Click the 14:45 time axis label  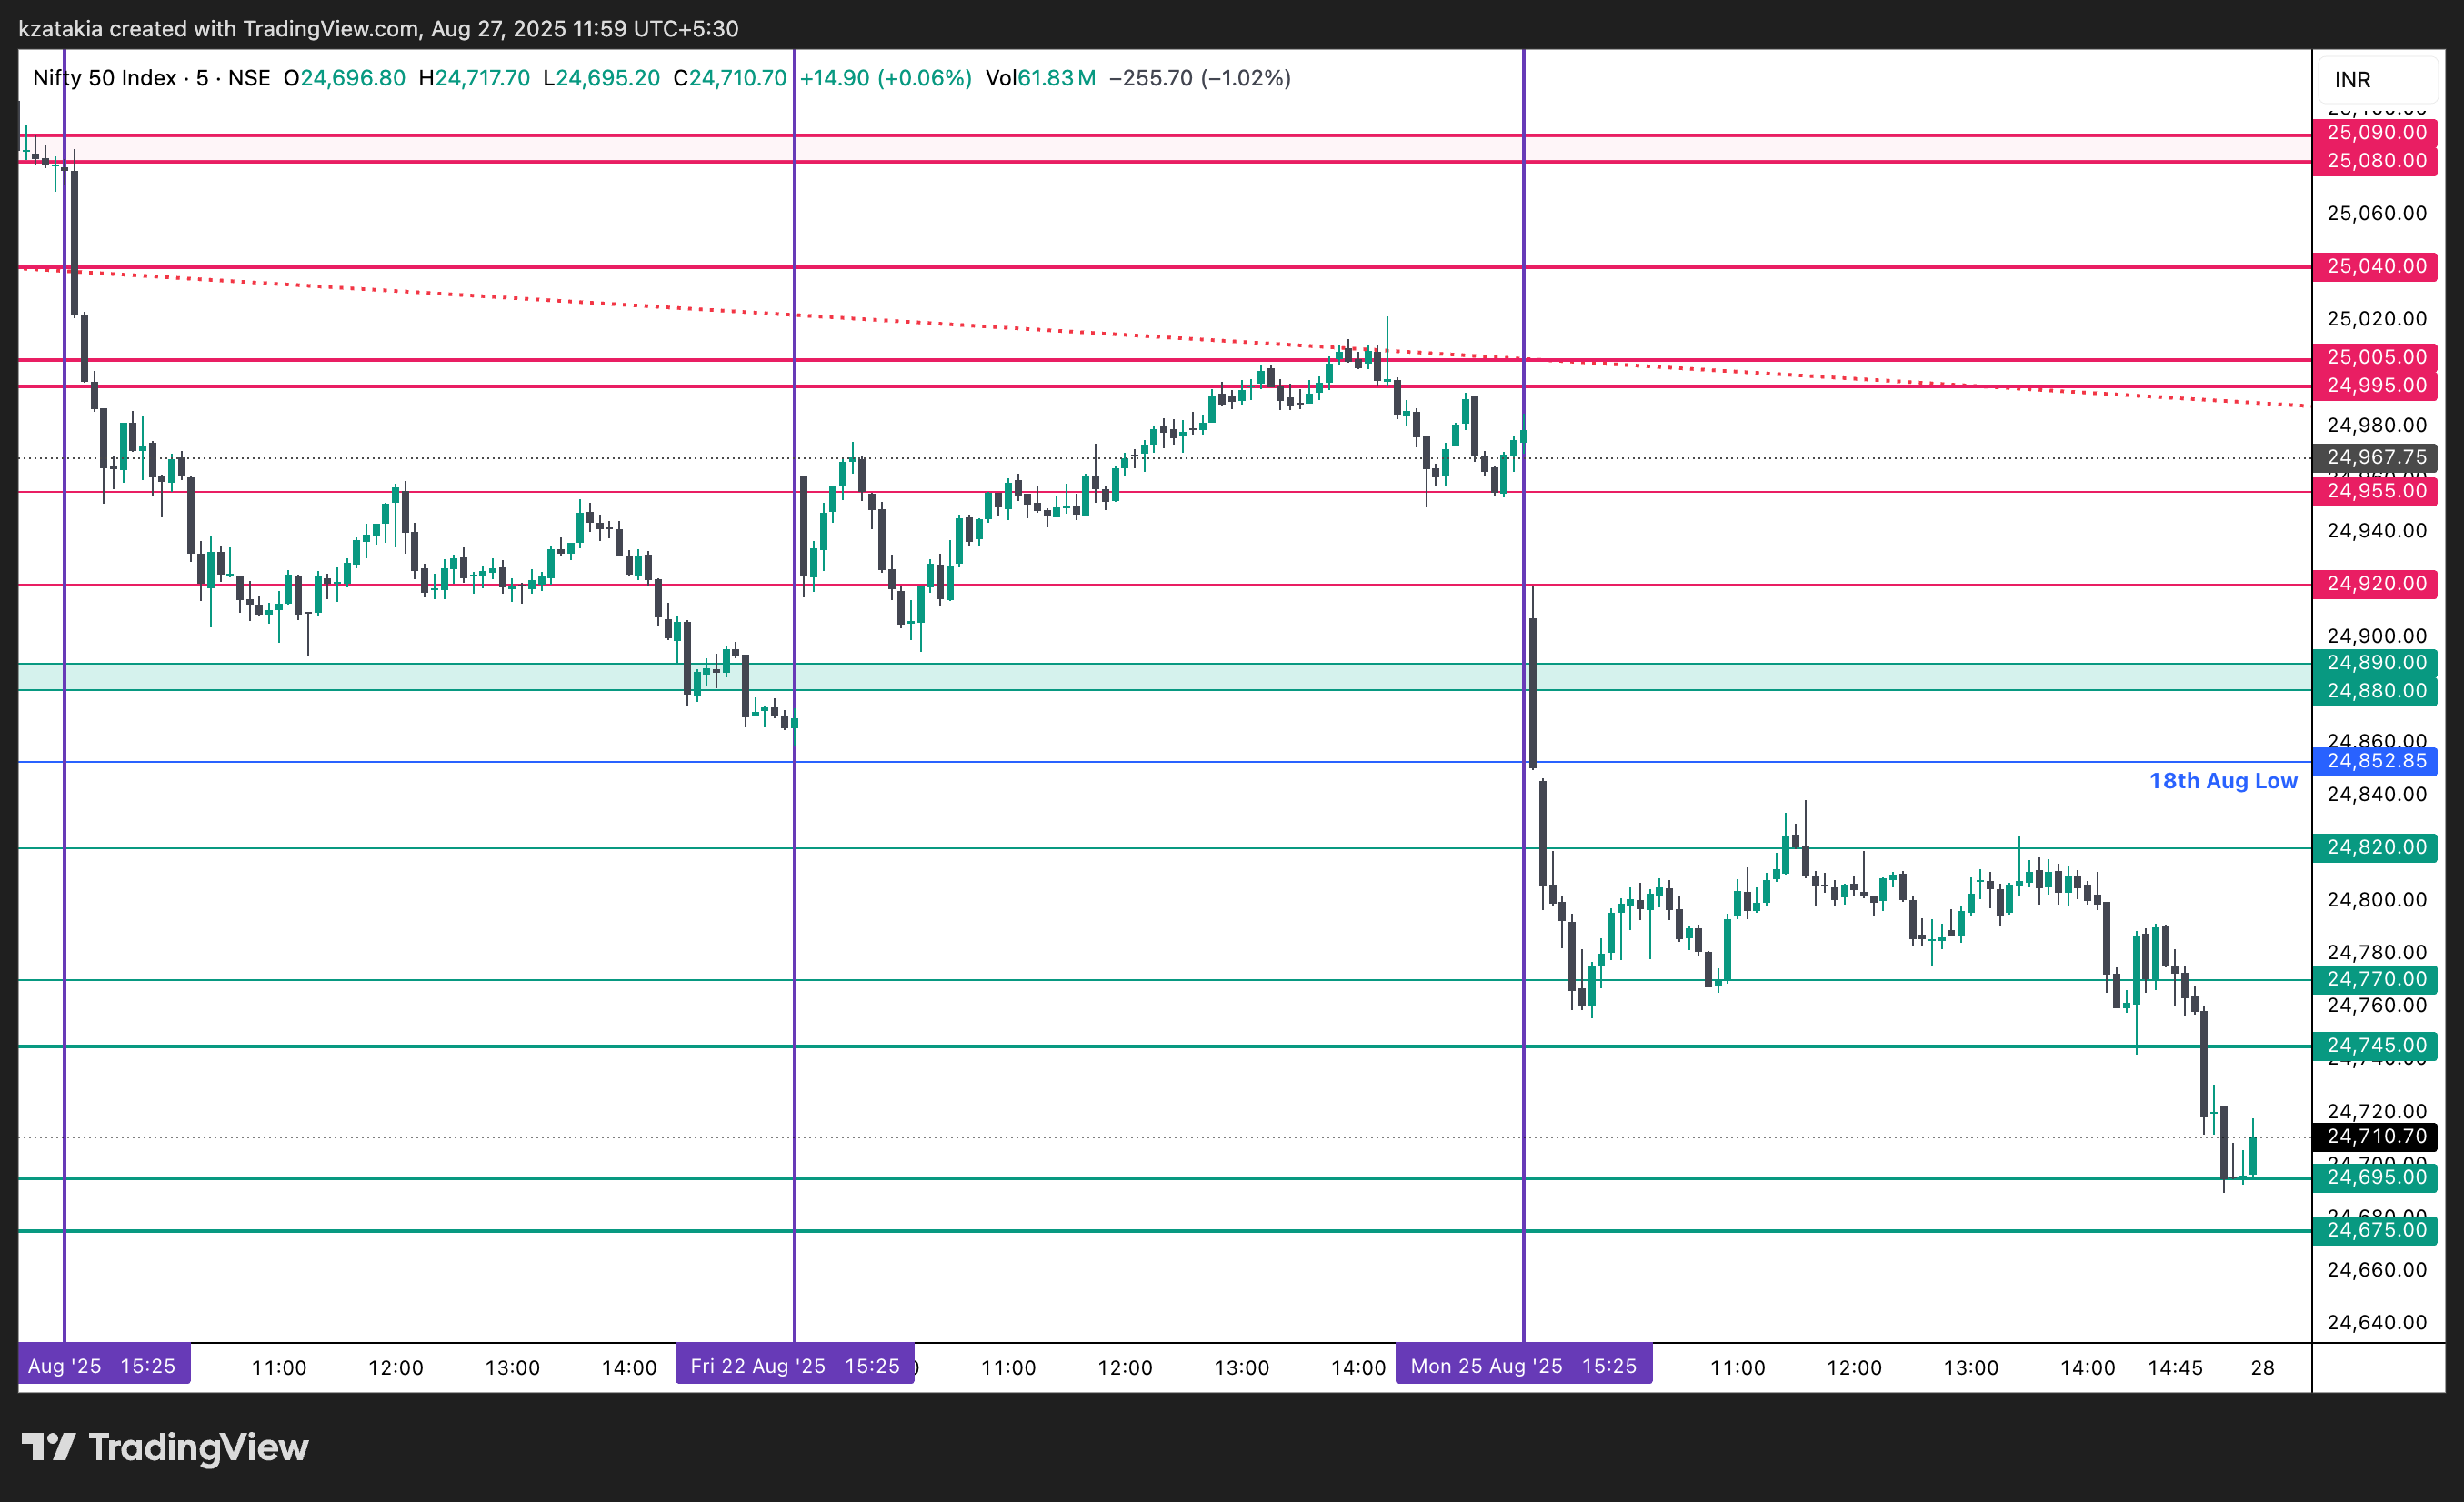coord(2175,1368)
